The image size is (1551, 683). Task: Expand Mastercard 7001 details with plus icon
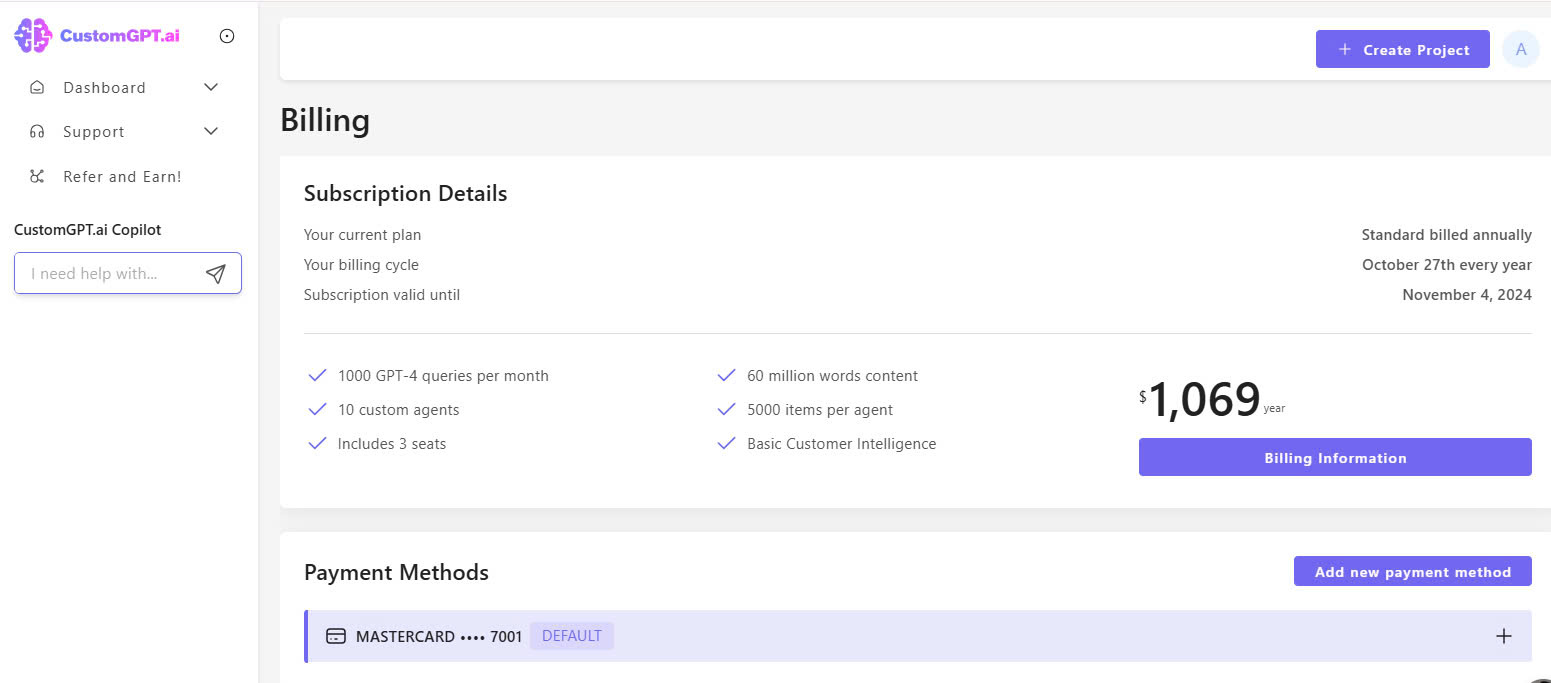[1503, 636]
